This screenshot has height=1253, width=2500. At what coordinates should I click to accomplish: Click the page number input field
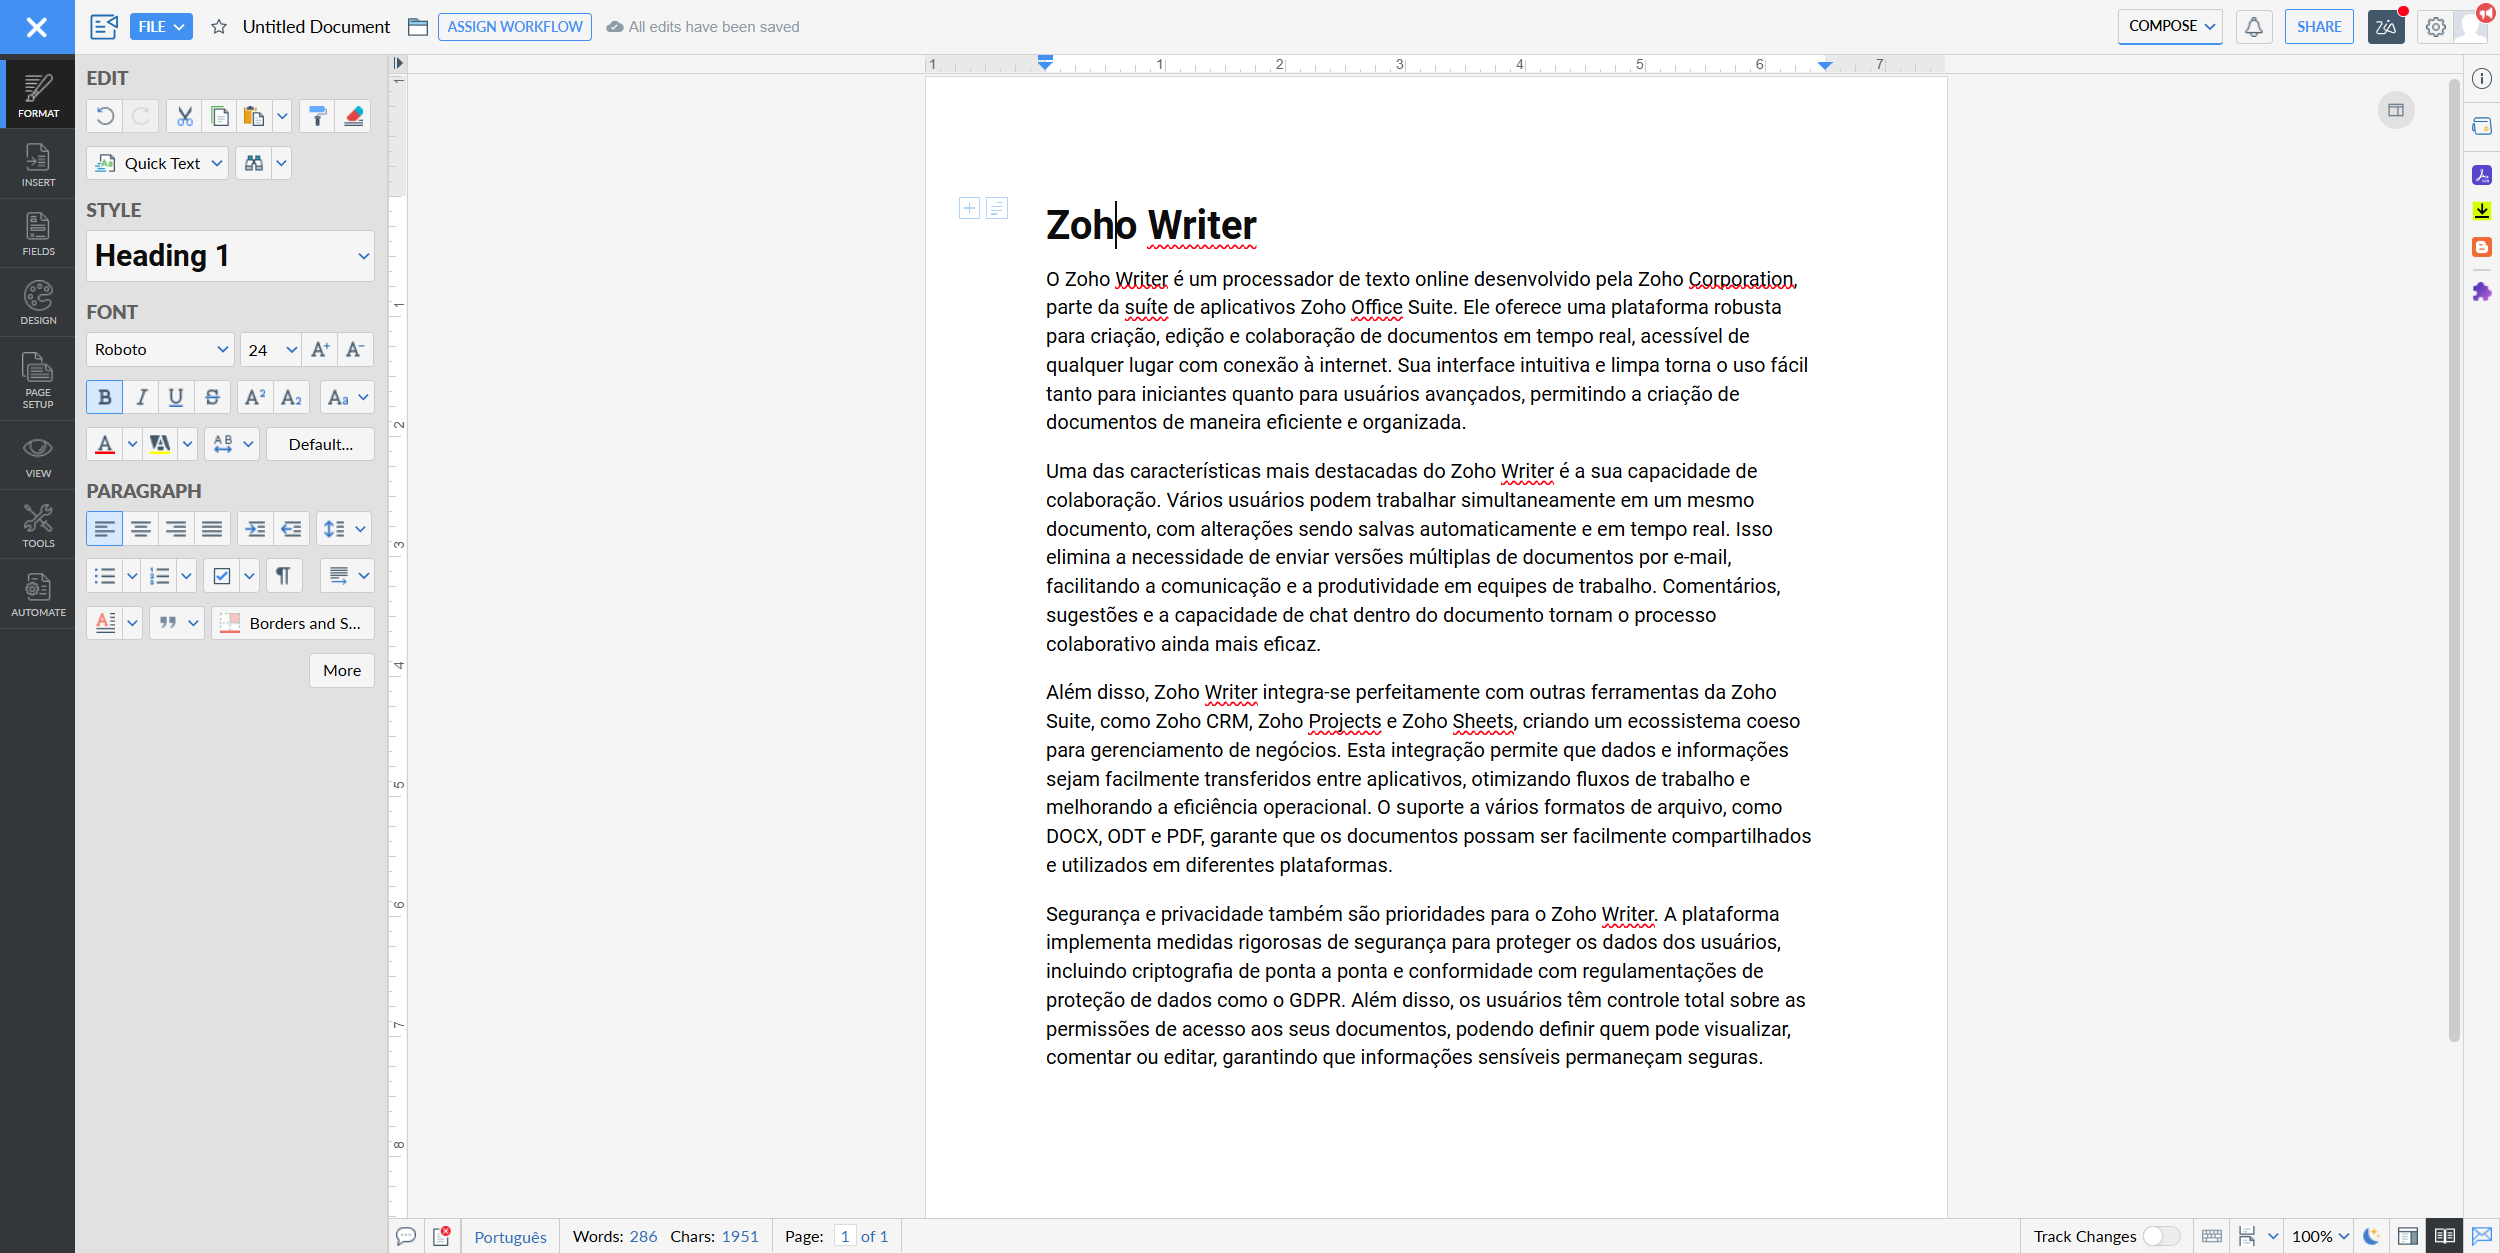pos(845,1236)
